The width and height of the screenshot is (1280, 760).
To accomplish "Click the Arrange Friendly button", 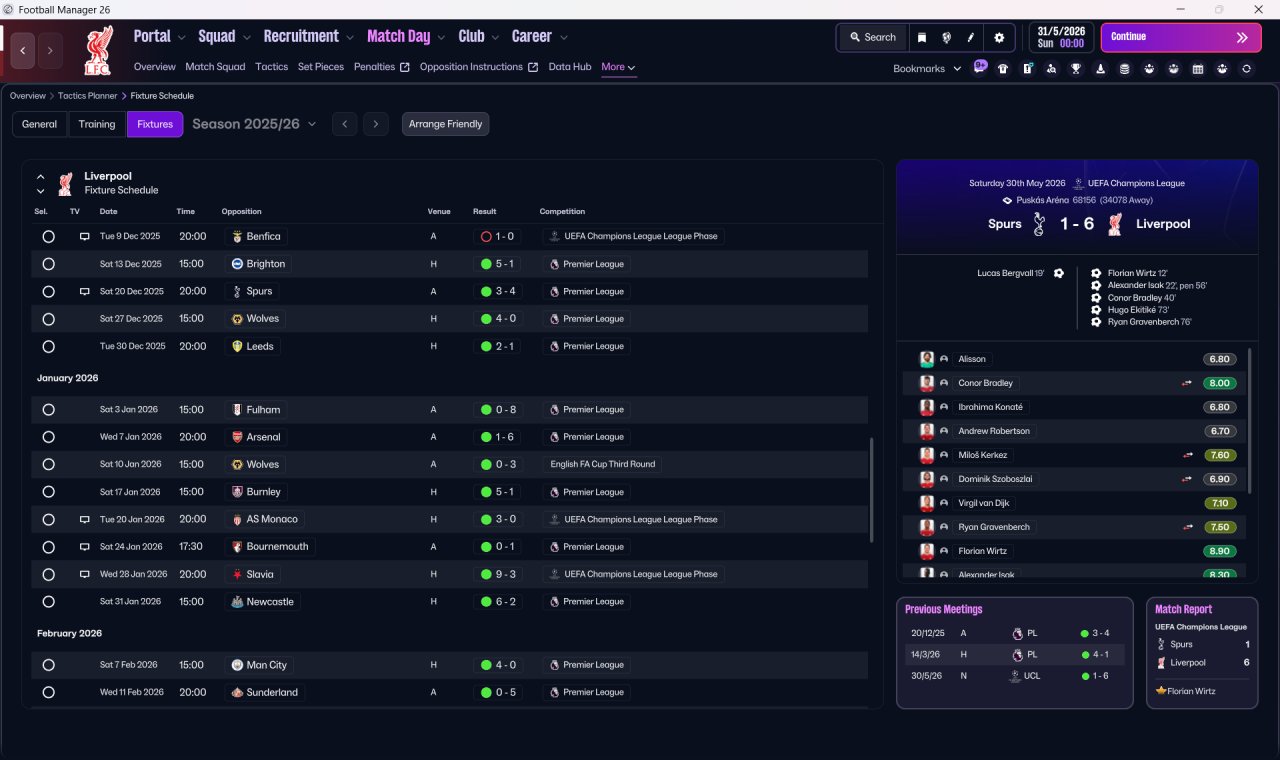I will [x=445, y=124].
